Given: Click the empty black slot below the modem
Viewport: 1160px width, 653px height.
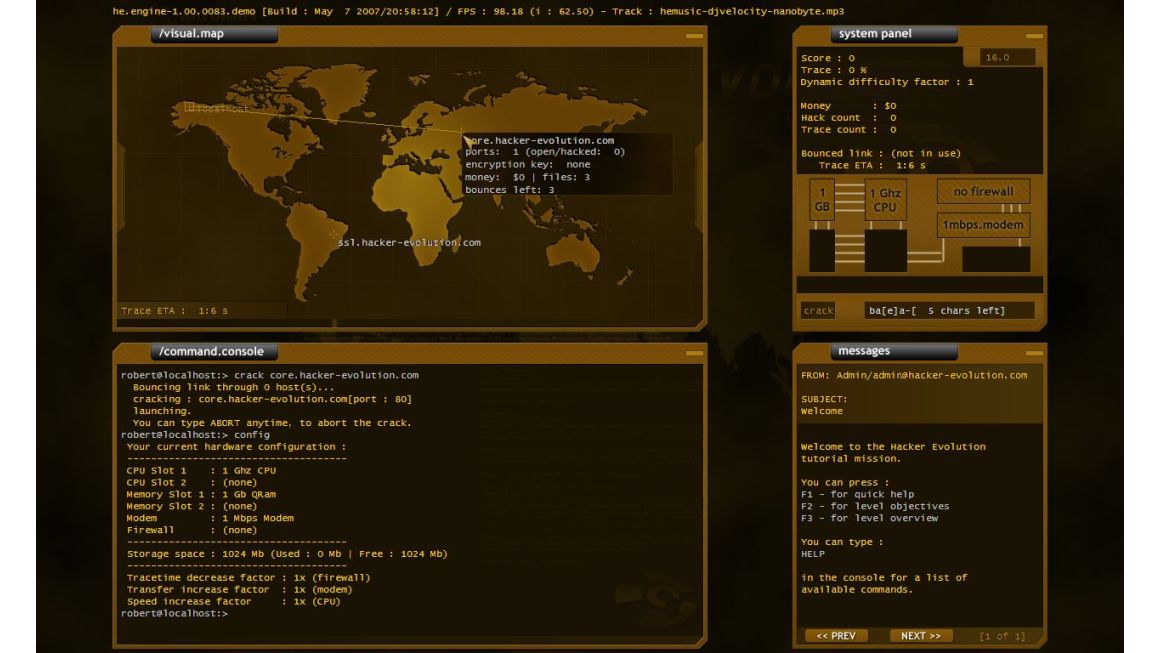Looking at the screenshot, I should coord(996,260).
